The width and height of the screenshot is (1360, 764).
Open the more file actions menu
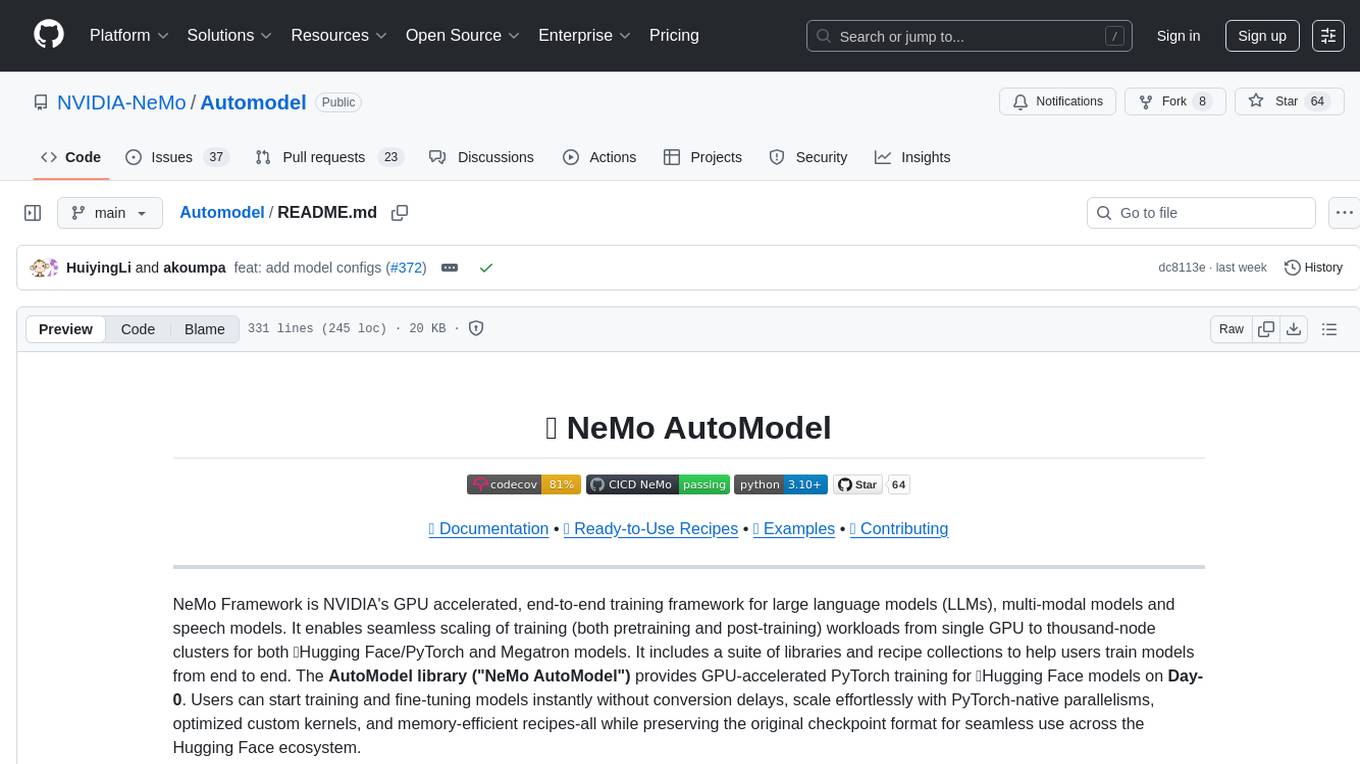[x=1344, y=213]
